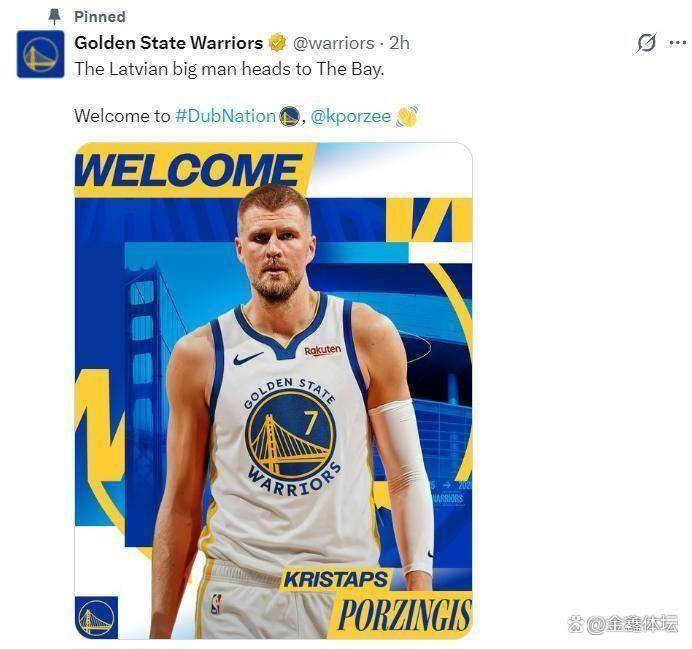Screen dimensions: 692x649
Task: Open the @kporzee mention
Action: pyautogui.click(x=351, y=116)
